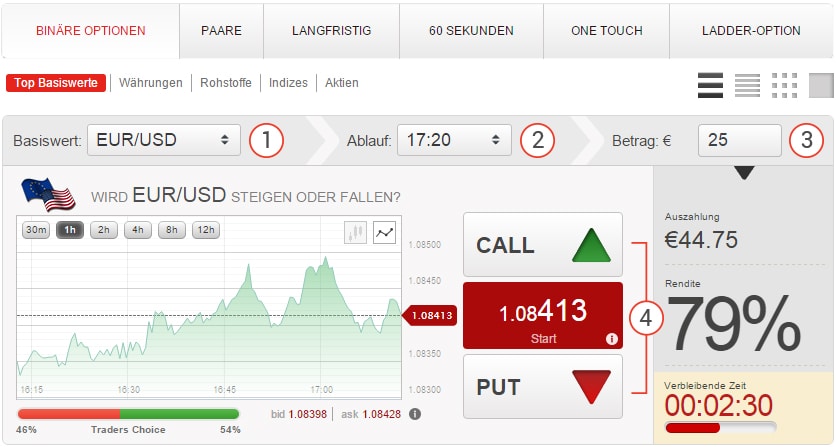Image resolution: width=836 pixels, height=447 pixels.
Task: Filter assets by Indizes
Action: pyautogui.click(x=288, y=83)
